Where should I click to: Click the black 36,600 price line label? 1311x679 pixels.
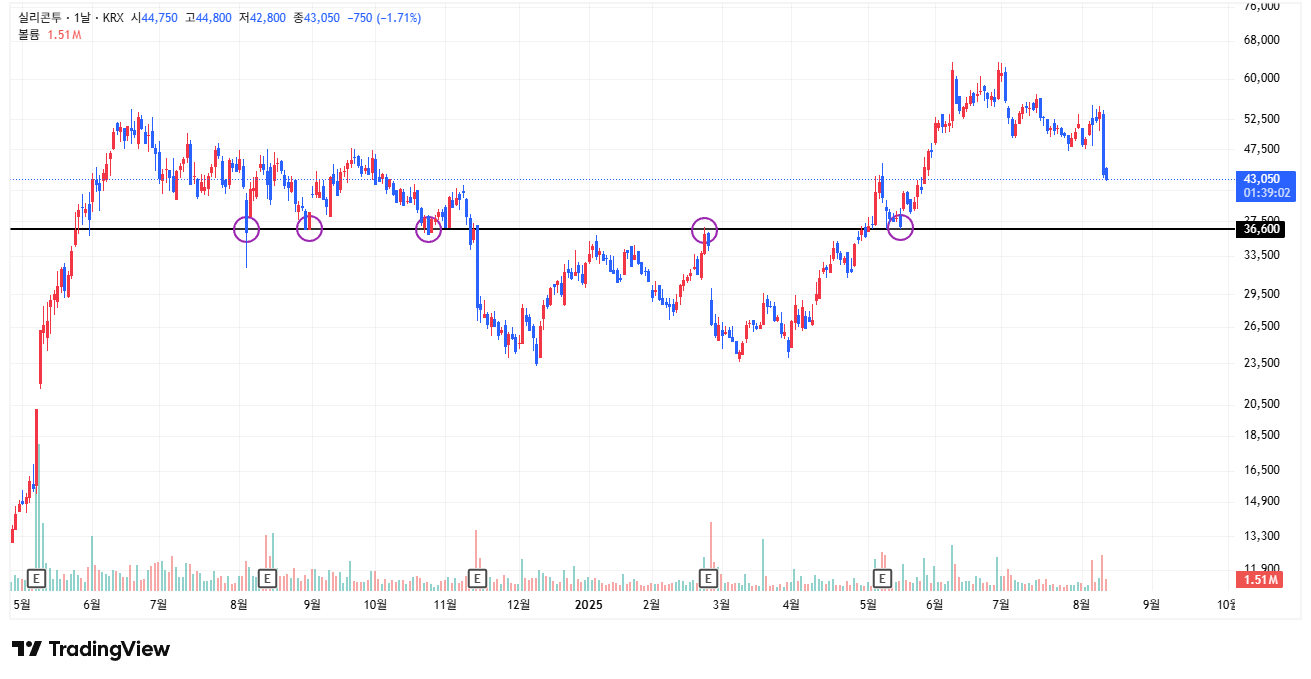1261,229
